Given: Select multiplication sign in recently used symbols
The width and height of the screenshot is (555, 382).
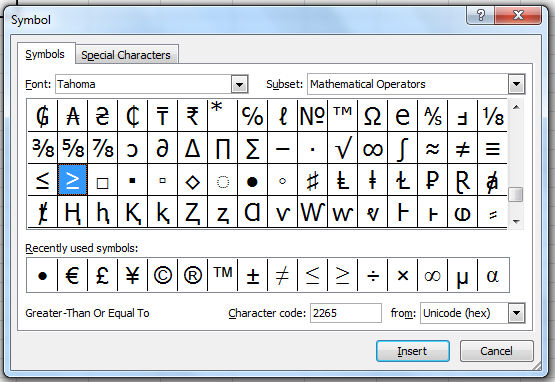Looking at the screenshot, I should pyautogui.click(x=403, y=275).
